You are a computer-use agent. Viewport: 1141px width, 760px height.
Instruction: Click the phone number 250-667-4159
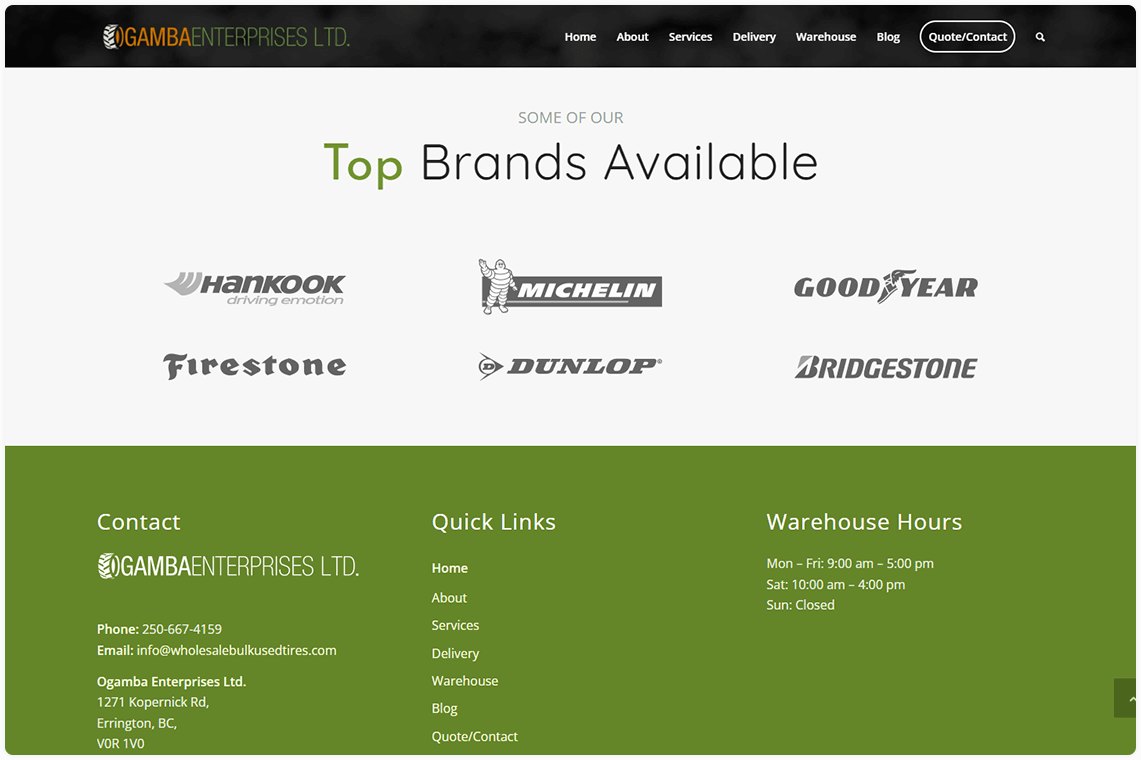coord(182,630)
